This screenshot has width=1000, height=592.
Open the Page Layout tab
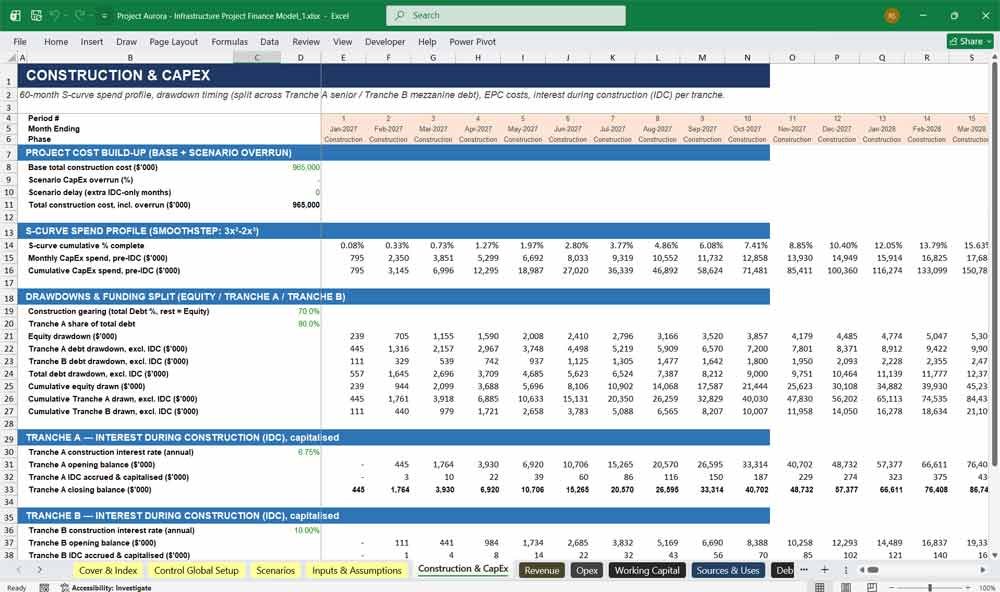tap(173, 41)
